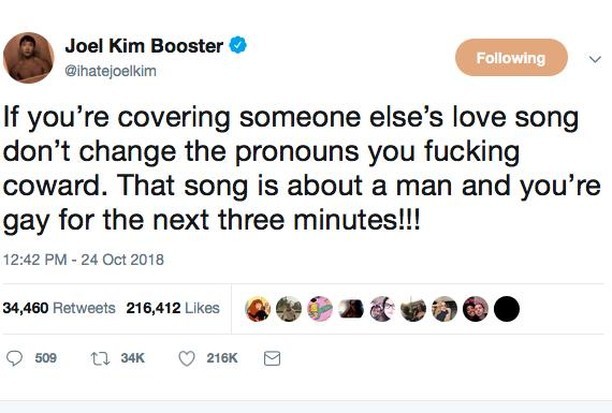
Task: Expand the tweet options chevron menu
Action: click(596, 58)
